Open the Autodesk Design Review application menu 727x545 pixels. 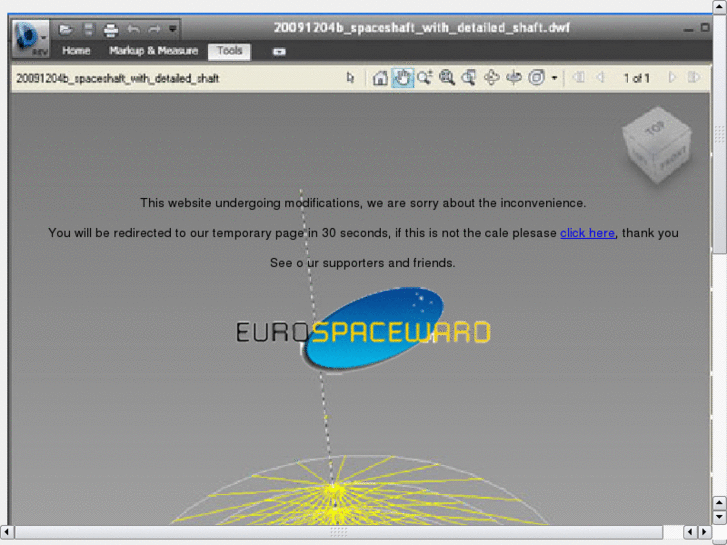pyautogui.click(x=30, y=38)
